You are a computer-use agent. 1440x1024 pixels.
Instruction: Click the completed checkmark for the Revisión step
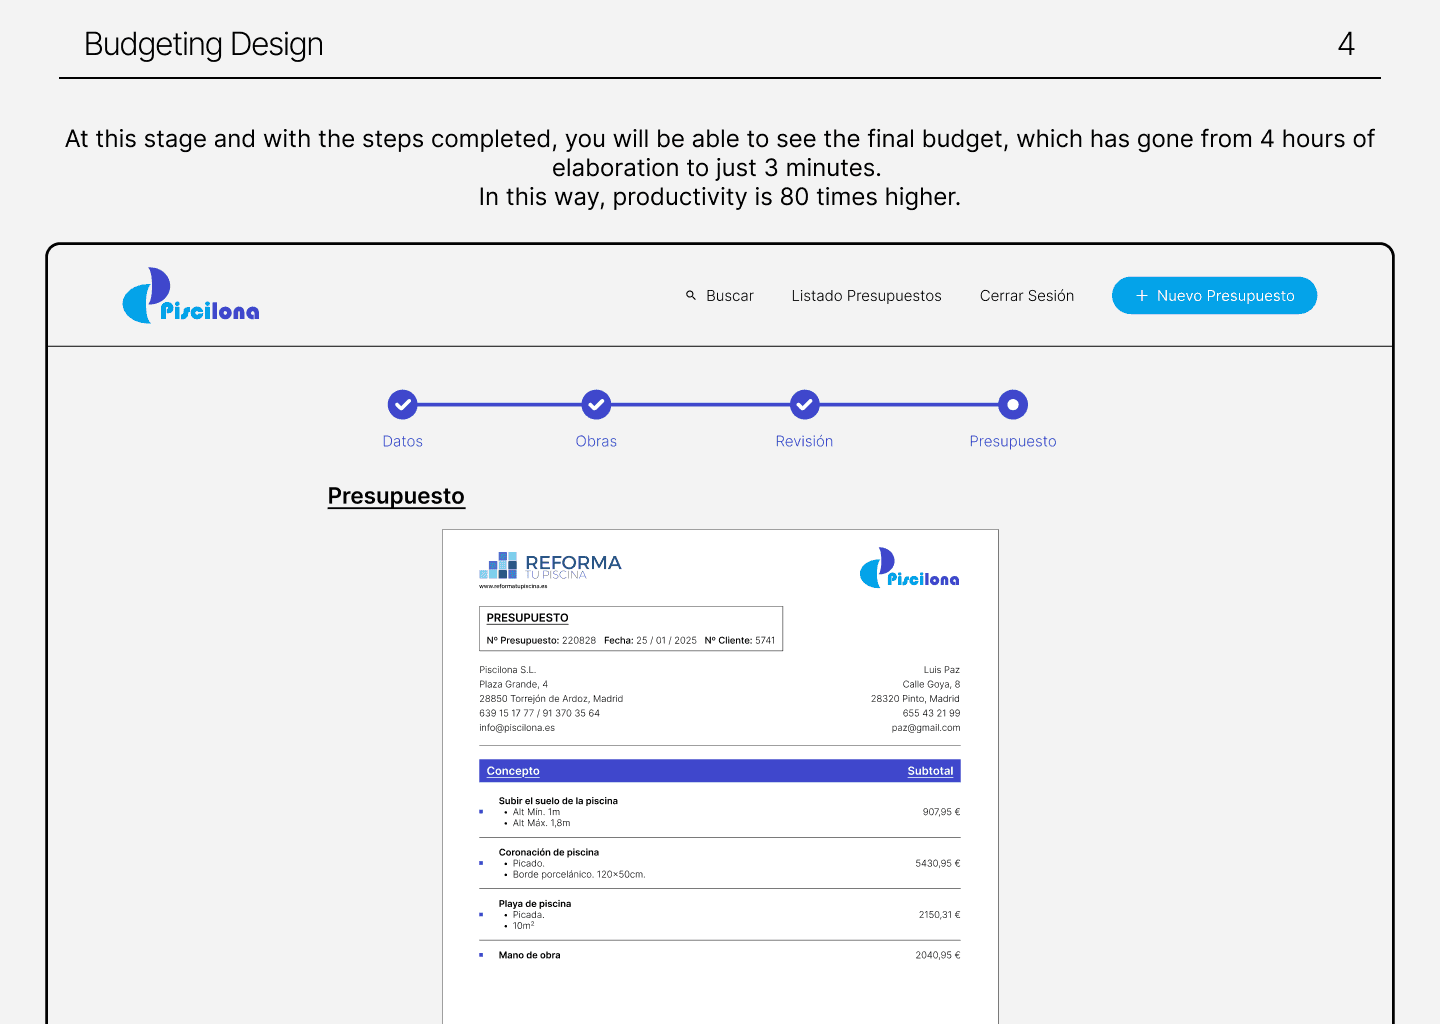point(804,404)
